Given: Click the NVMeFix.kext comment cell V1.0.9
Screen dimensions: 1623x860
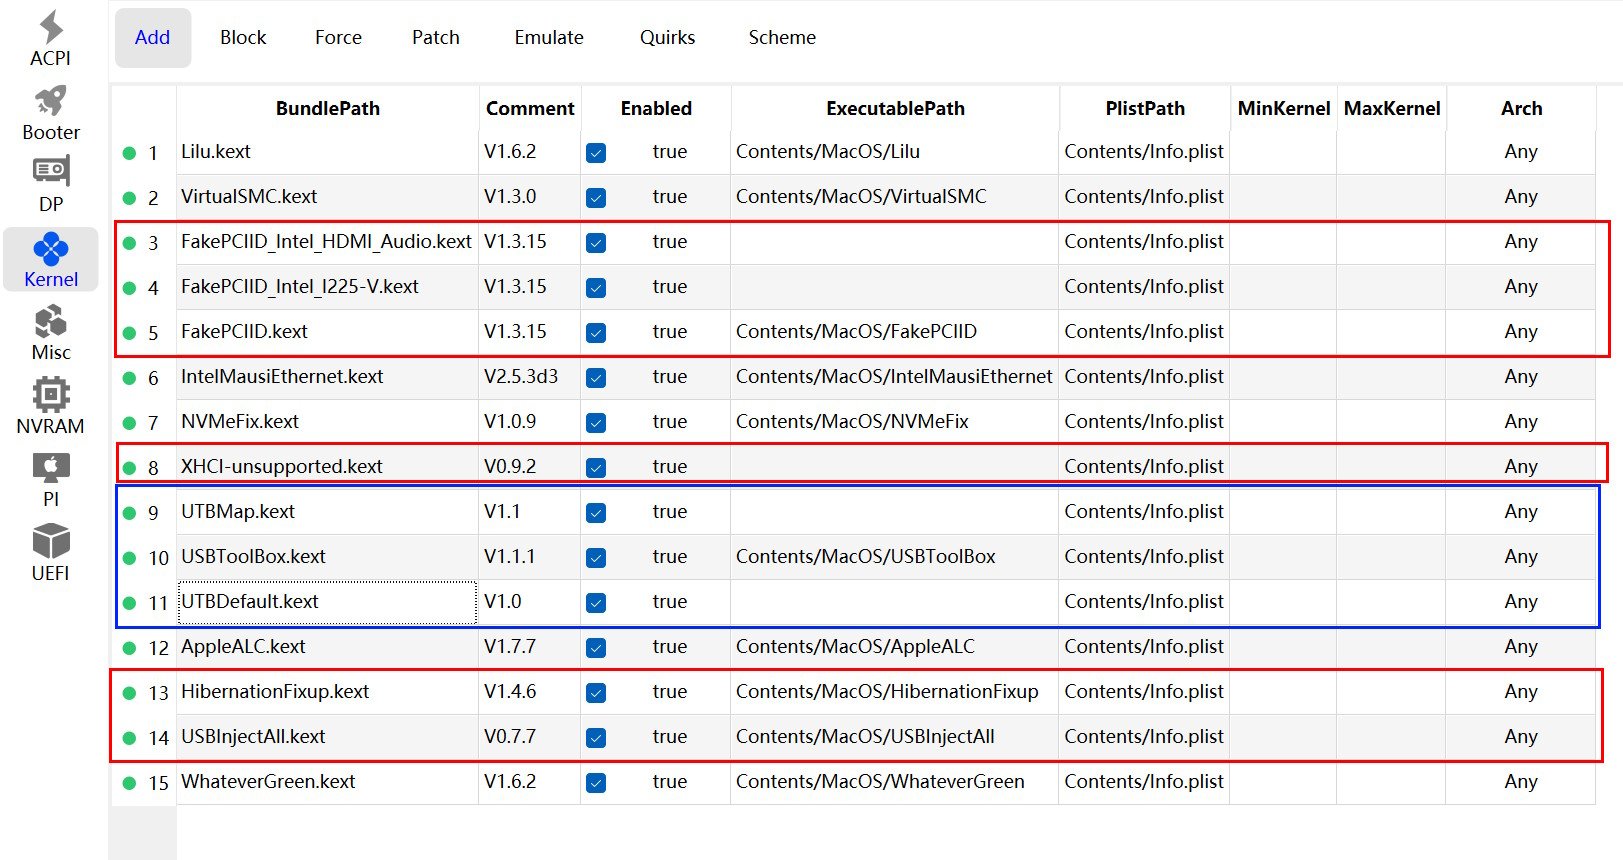Looking at the screenshot, I should pyautogui.click(x=510, y=422).
